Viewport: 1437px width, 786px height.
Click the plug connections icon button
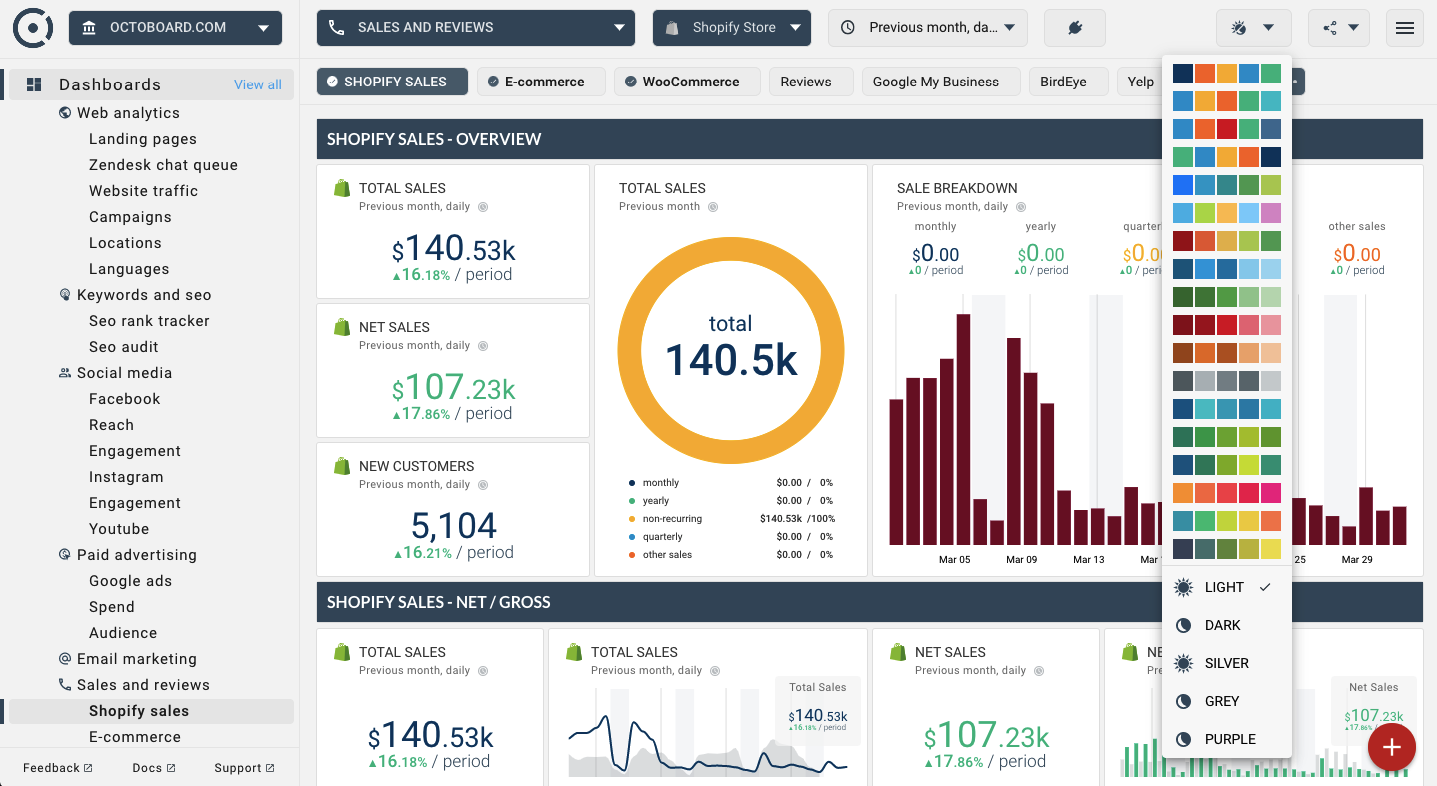point(1074,28)
